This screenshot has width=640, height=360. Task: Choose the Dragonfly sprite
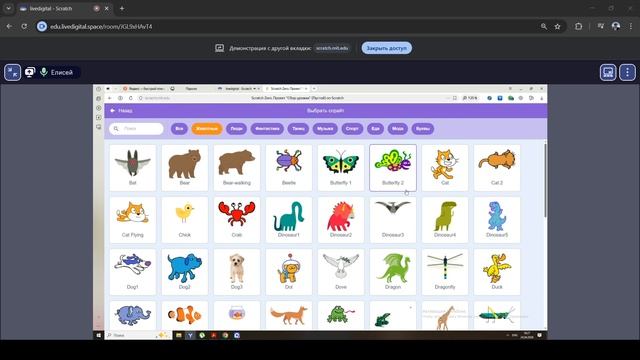coord(445,272)
